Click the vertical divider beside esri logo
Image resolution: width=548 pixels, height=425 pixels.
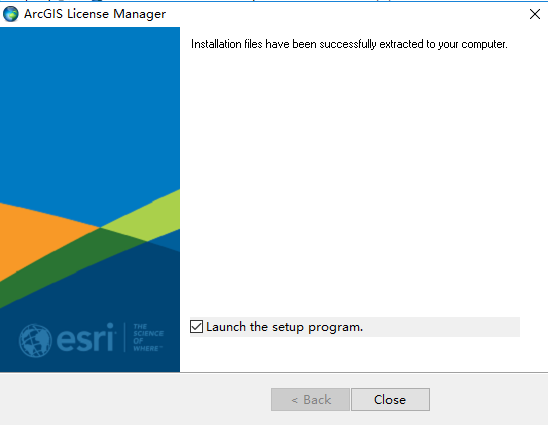pos(124,337)
